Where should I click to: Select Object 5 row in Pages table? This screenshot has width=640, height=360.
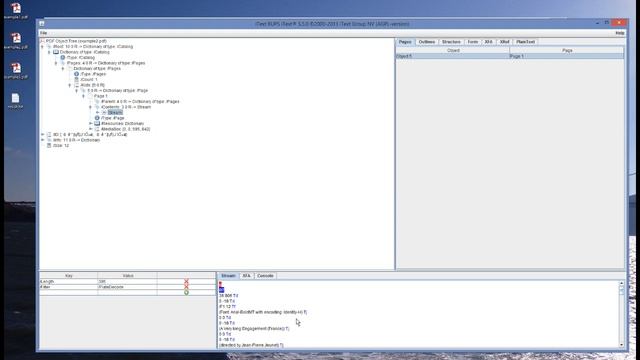point(453,56)
